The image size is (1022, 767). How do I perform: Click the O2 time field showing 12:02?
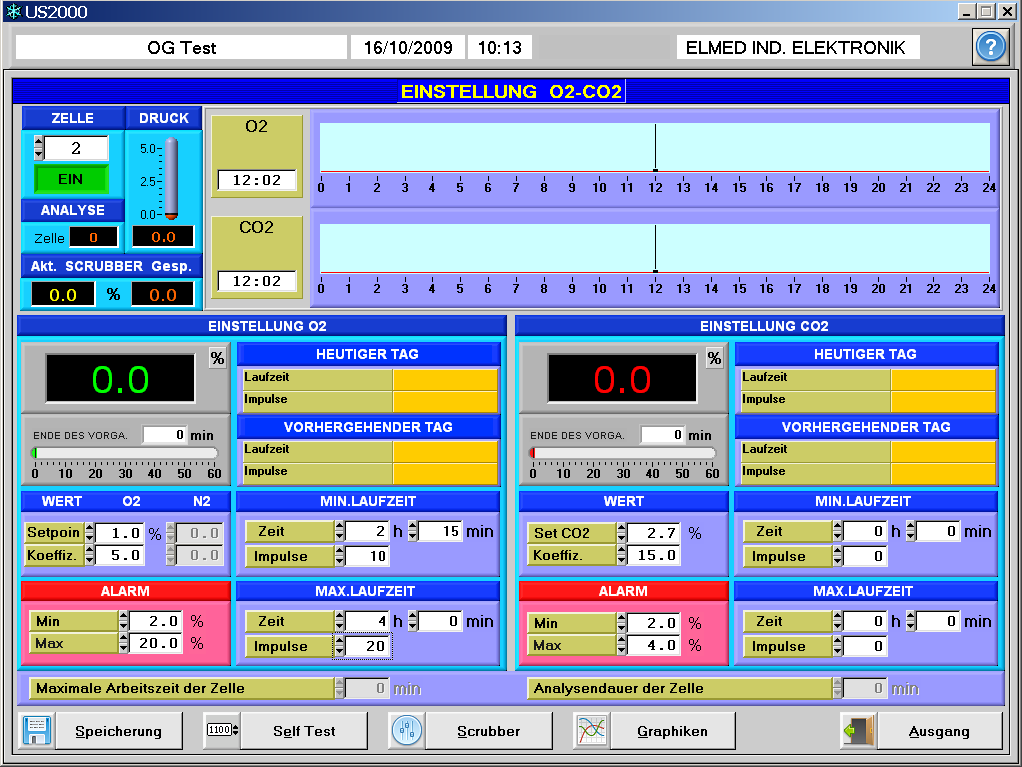click(257, 181)
